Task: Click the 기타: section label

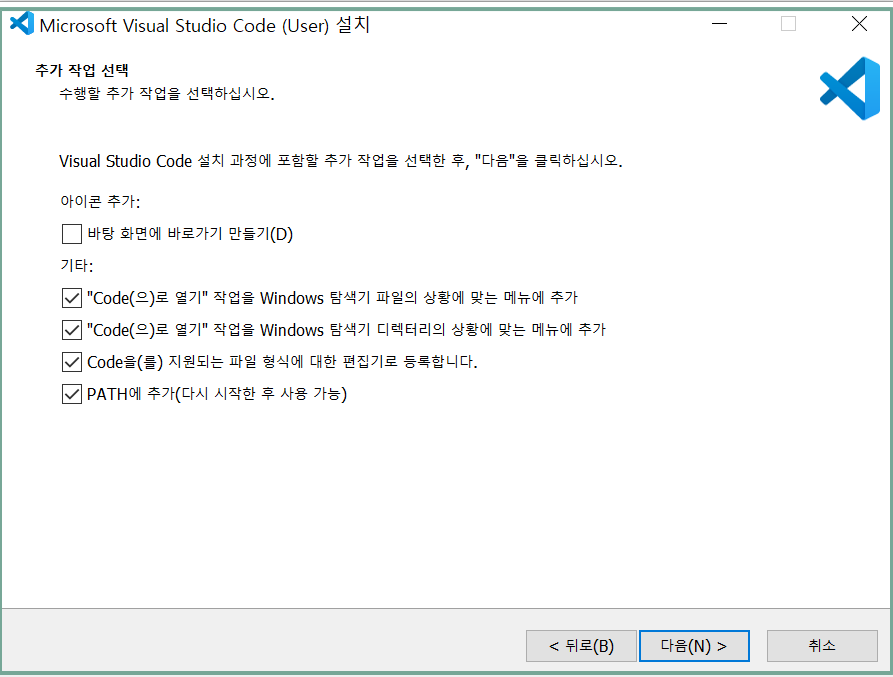Action: (76, 265)
